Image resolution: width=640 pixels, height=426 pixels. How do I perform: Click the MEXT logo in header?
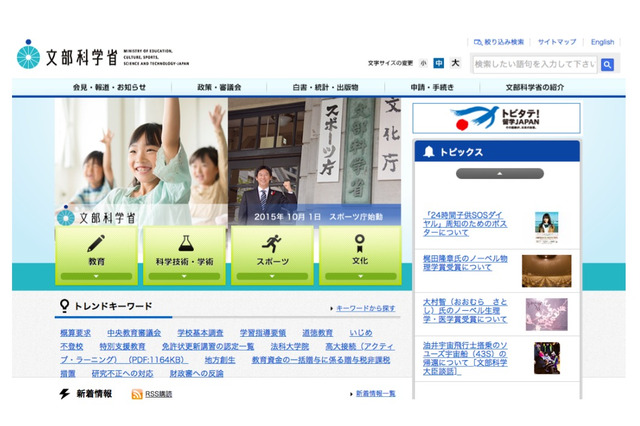click(x=103, y=56)
